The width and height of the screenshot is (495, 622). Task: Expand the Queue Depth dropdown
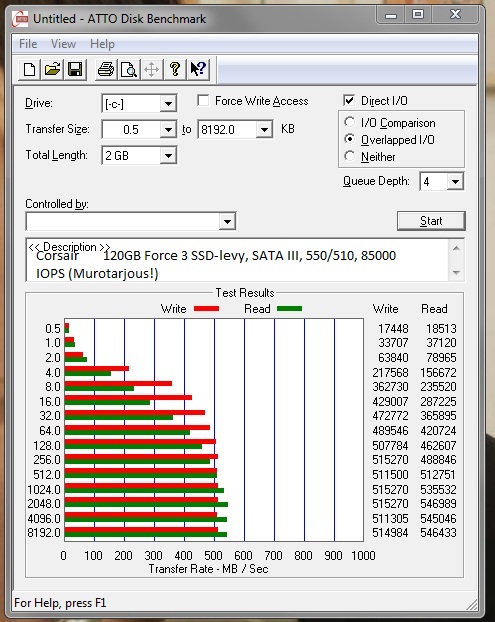point(441,182)
